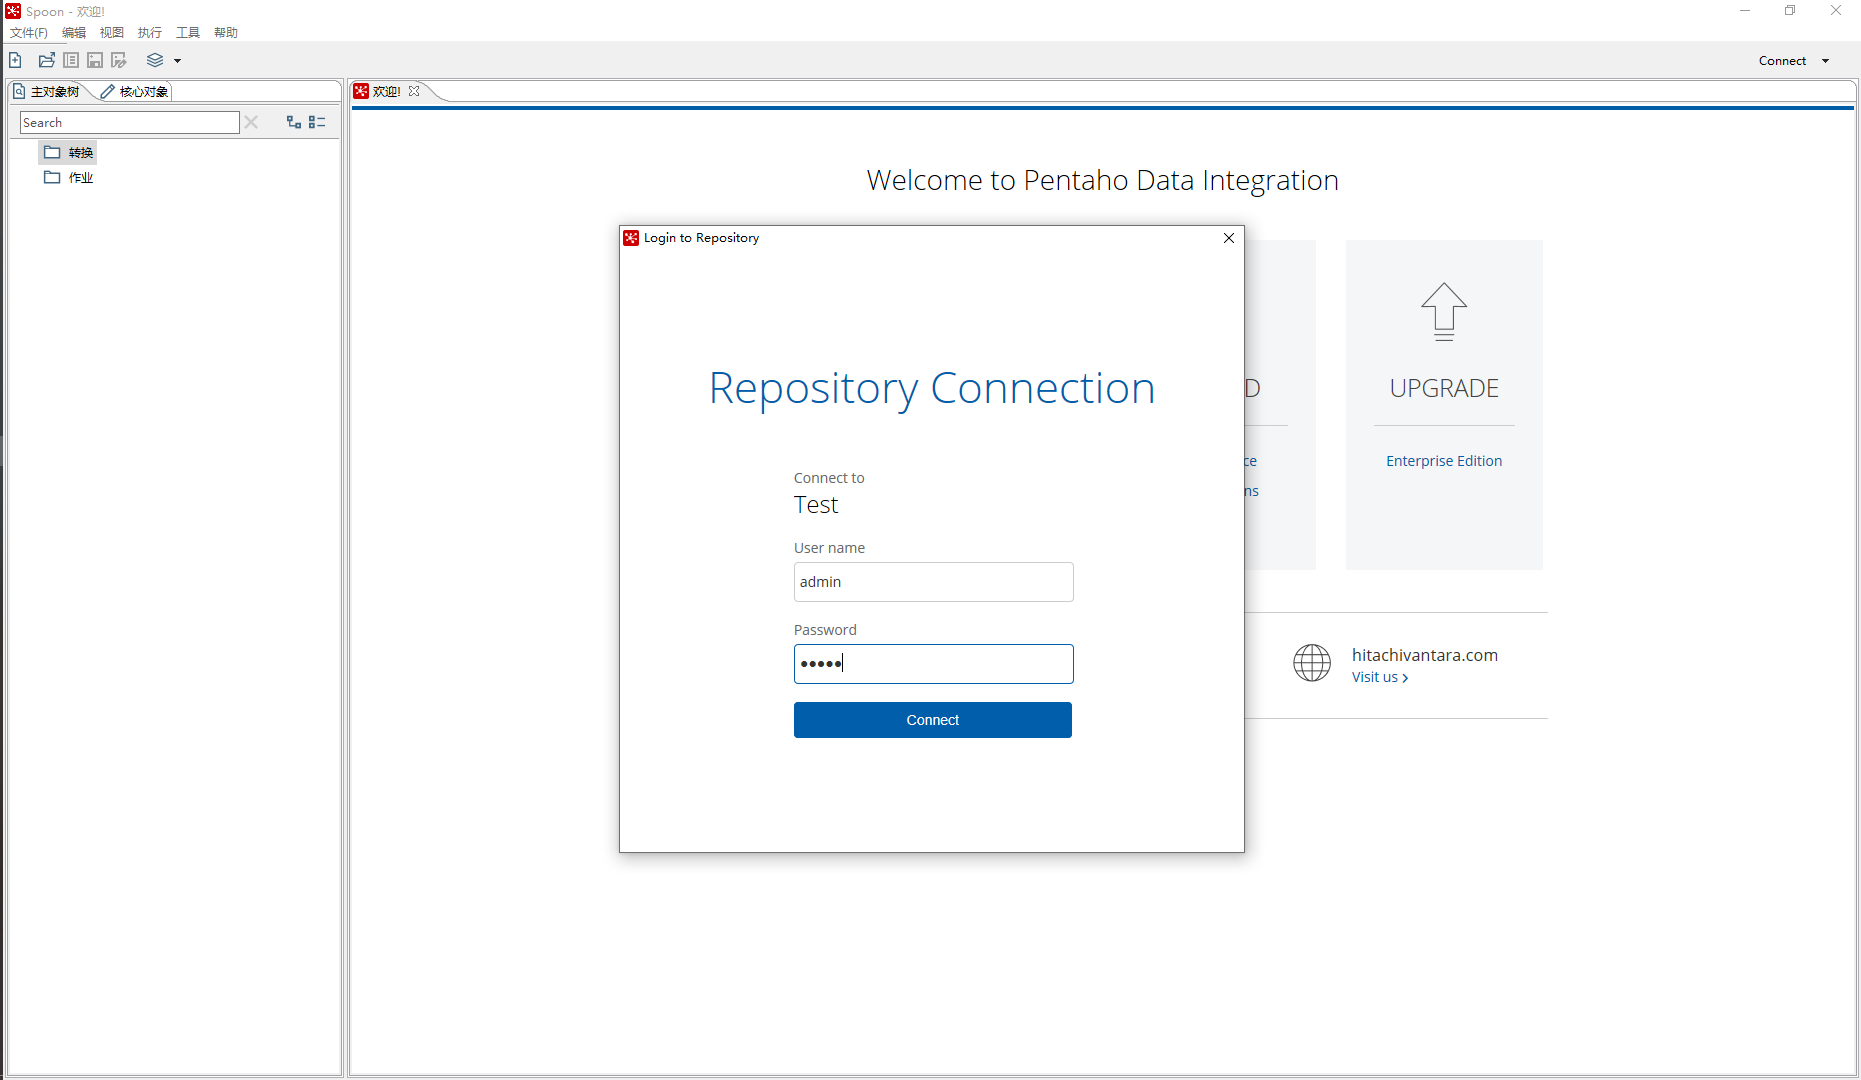
Task: Open the 帮助 menu
Action: (226, 33)
